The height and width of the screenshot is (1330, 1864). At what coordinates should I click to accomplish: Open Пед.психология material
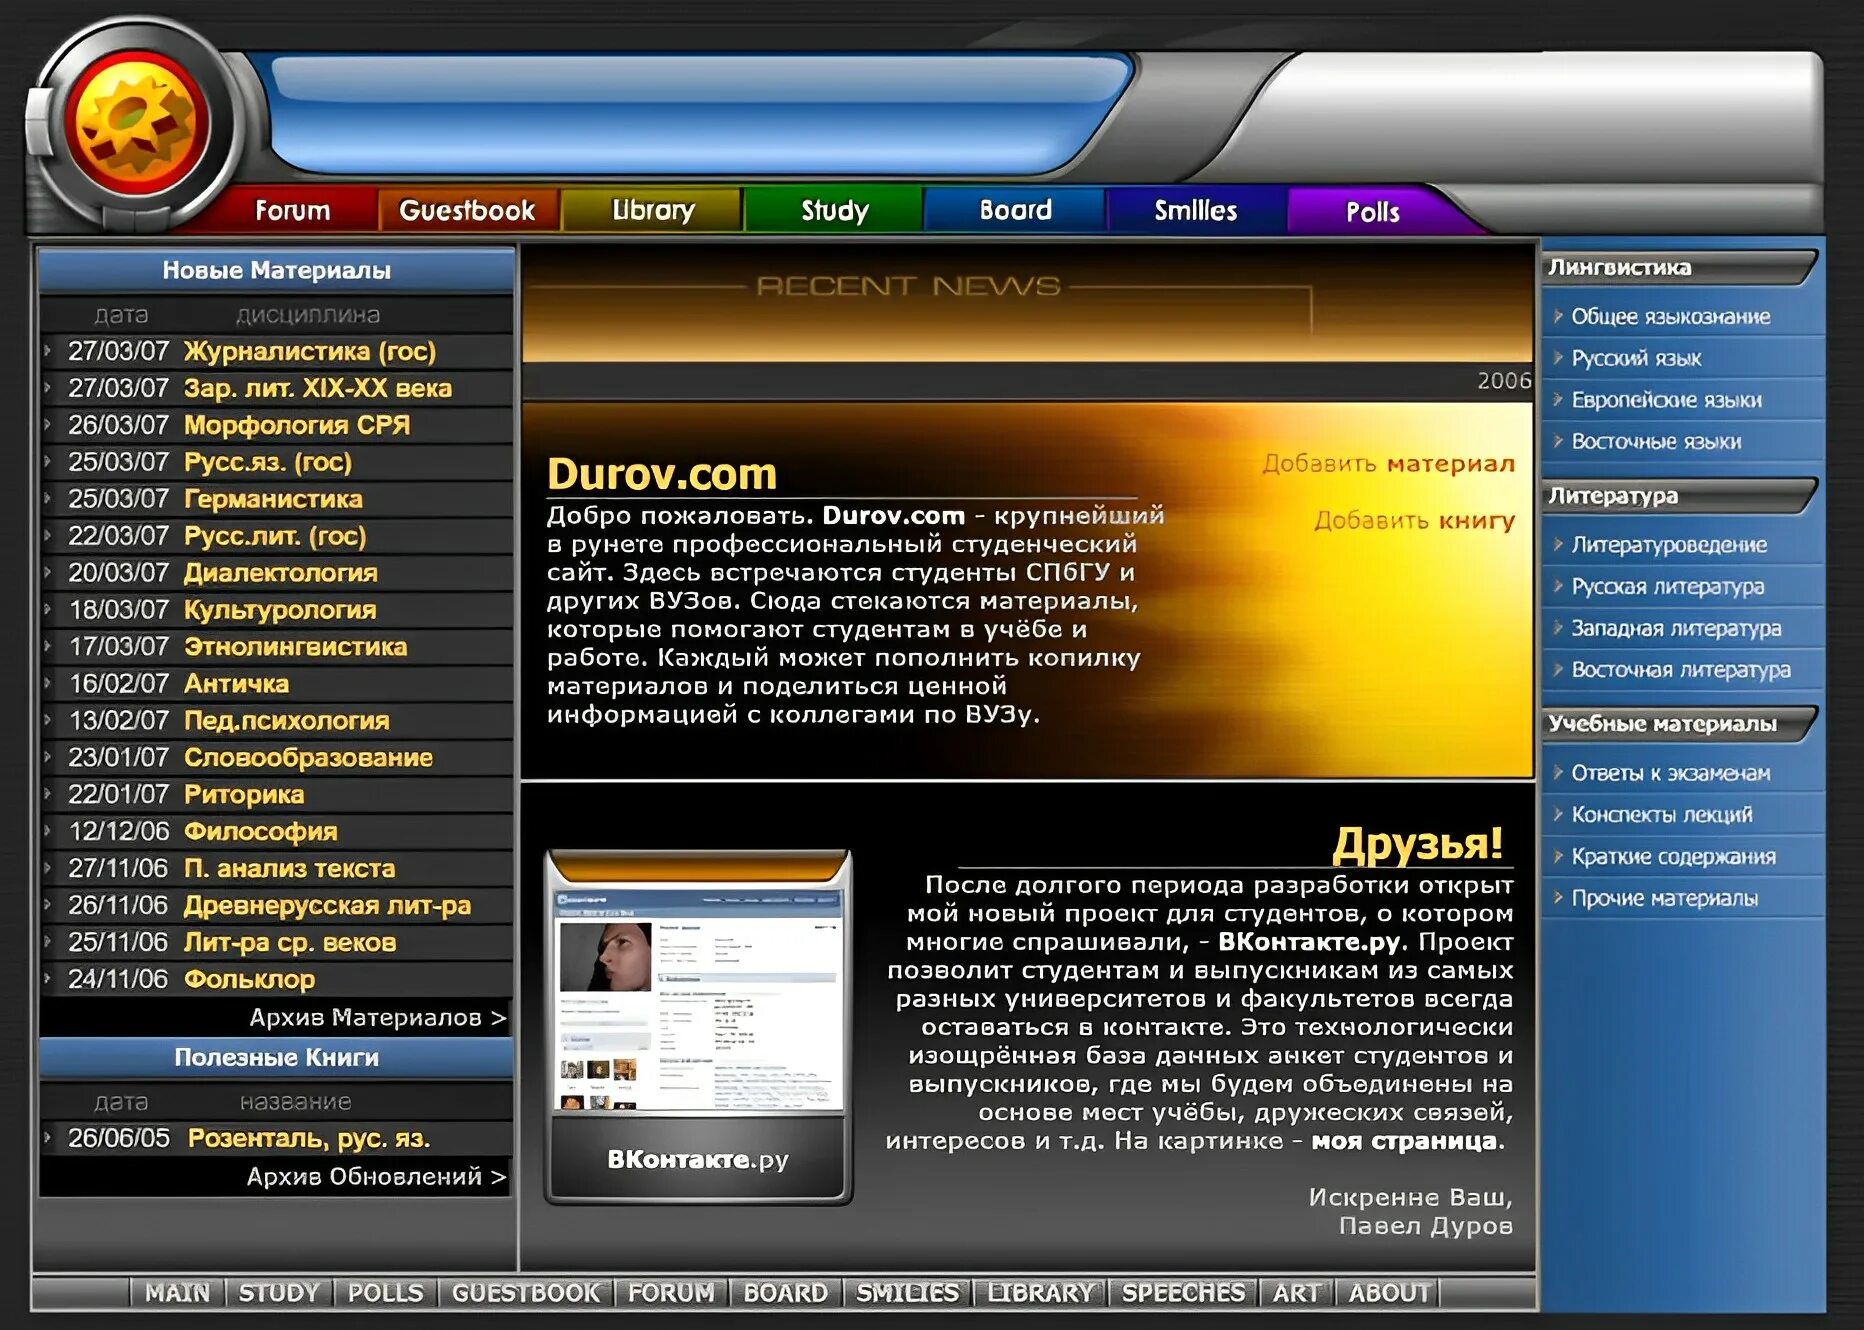(x=287, y=721)
